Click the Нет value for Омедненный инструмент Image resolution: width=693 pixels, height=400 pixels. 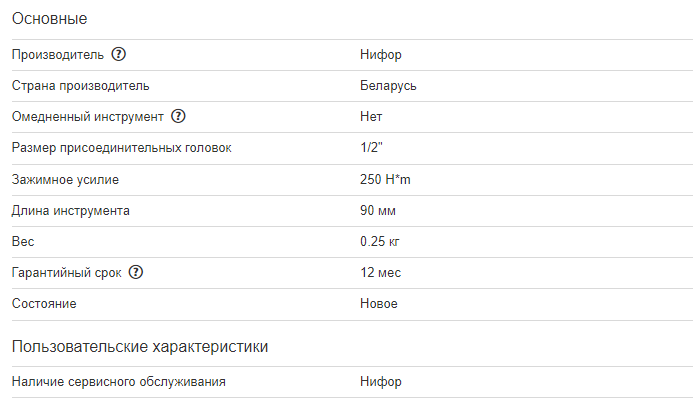click(x=371, y=117)
